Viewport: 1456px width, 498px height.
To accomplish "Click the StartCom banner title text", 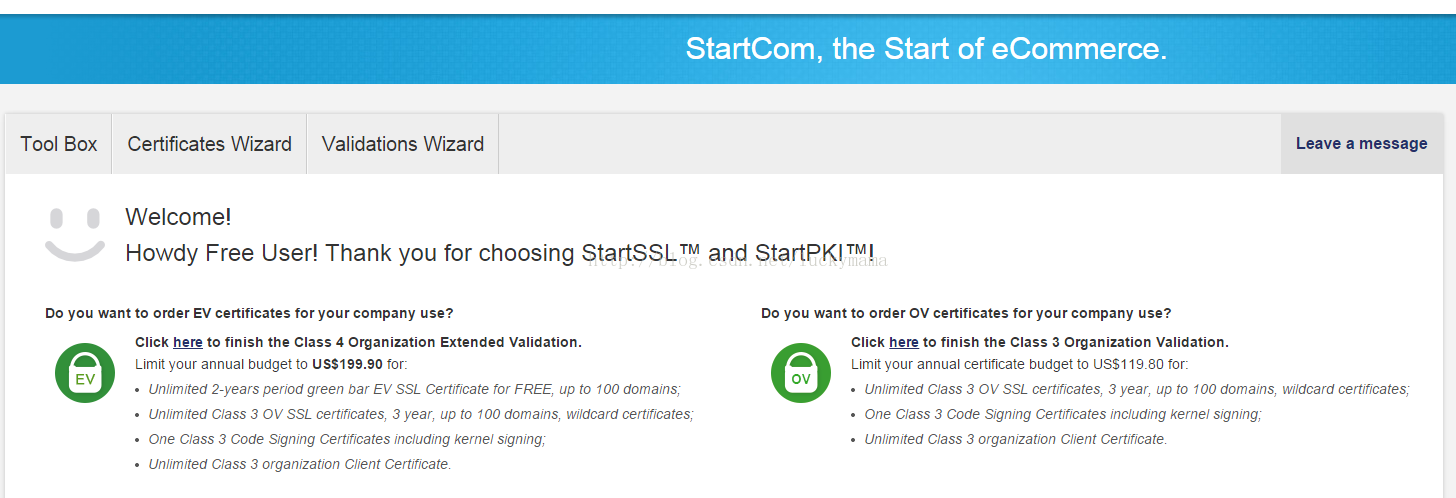I will pyautogui.click(x=926, y=48).
